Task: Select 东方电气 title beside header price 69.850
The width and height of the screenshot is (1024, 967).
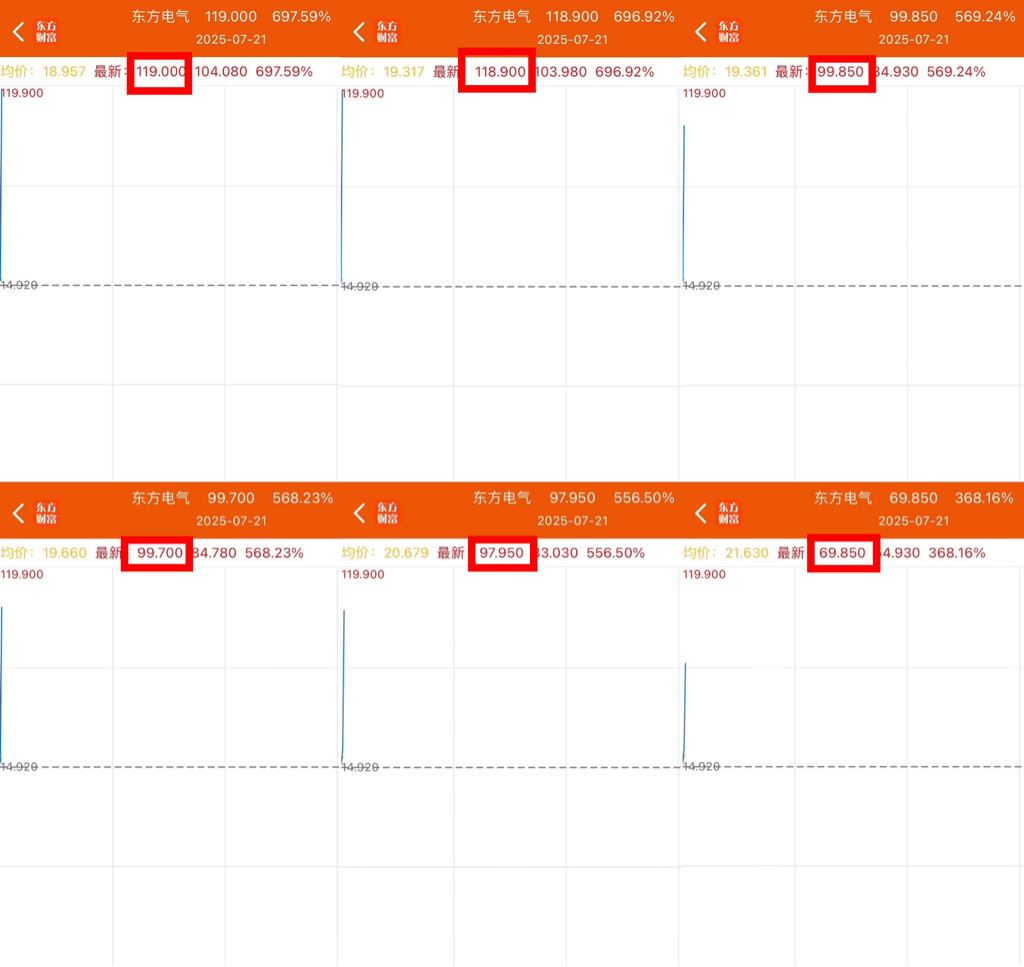Action: click(x=843, y=498)
